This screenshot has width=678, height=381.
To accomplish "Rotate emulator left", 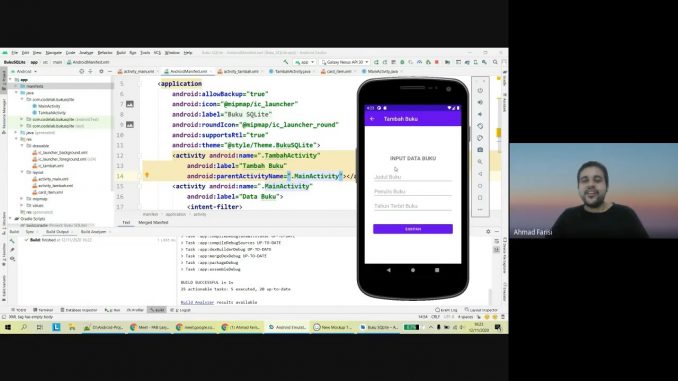I will click(480, 126).
